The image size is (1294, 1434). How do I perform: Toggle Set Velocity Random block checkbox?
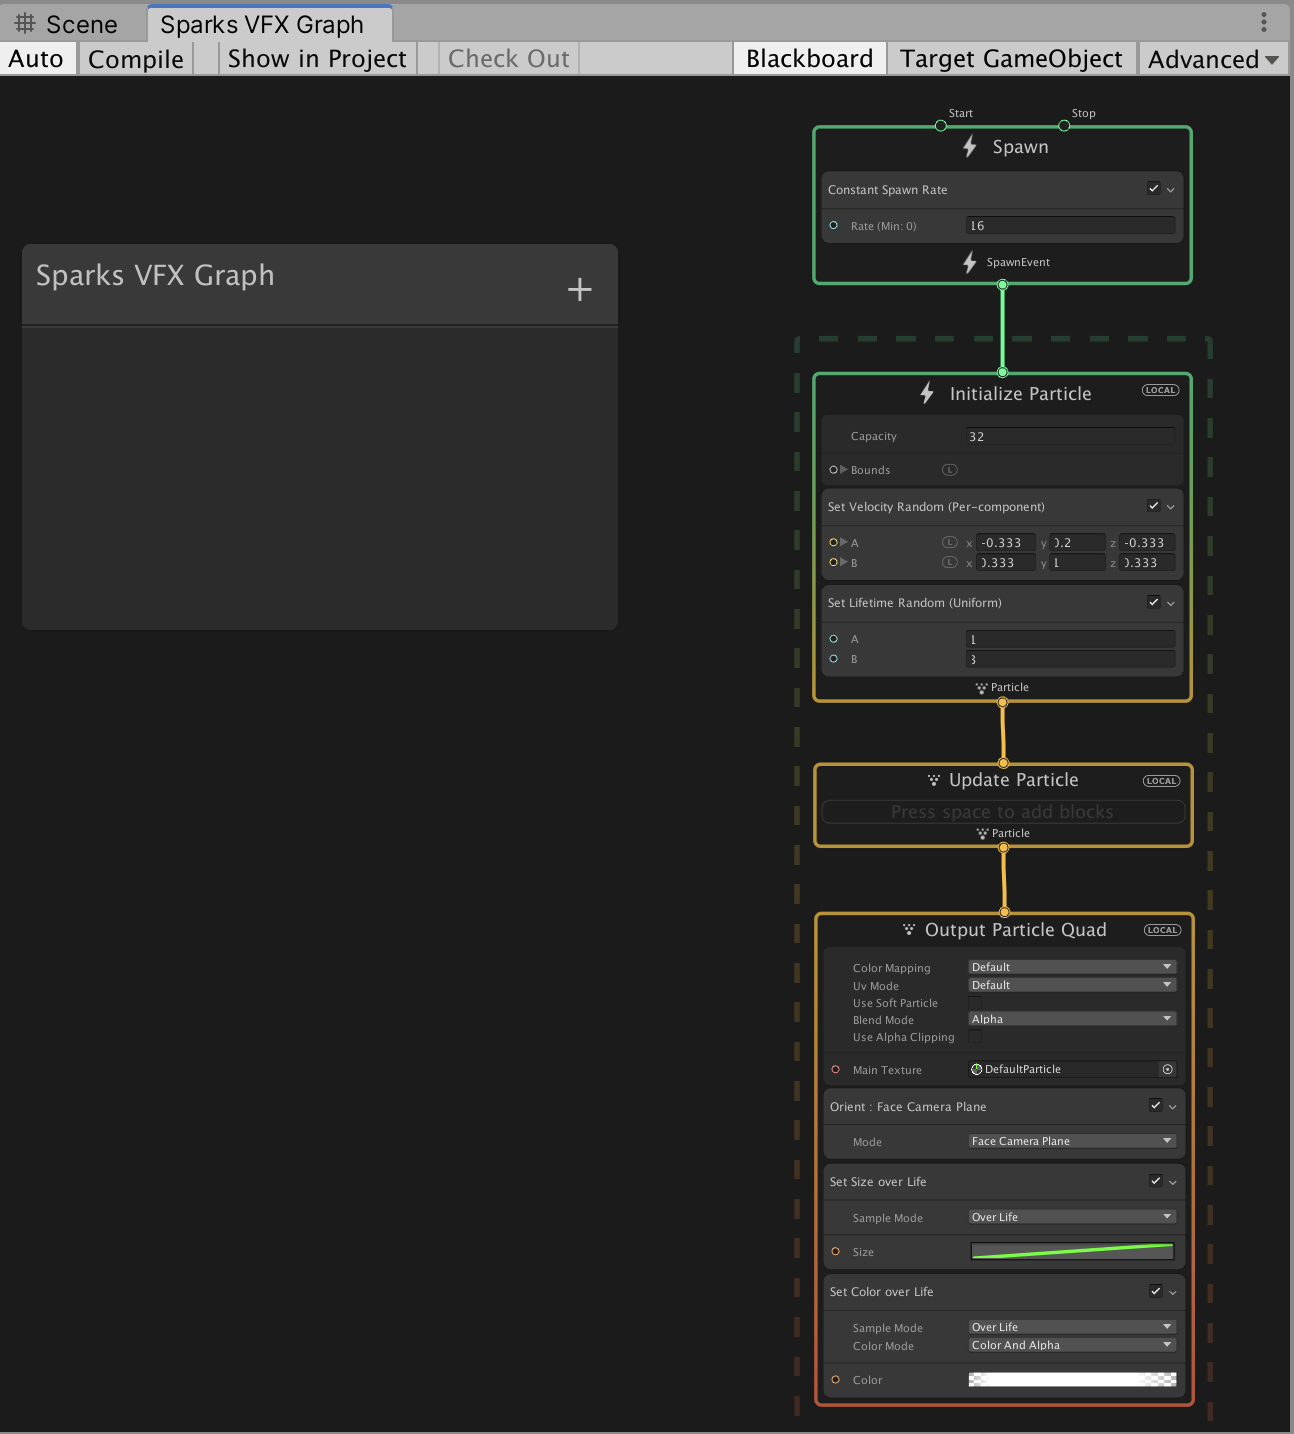click(x=1154, y=506)
